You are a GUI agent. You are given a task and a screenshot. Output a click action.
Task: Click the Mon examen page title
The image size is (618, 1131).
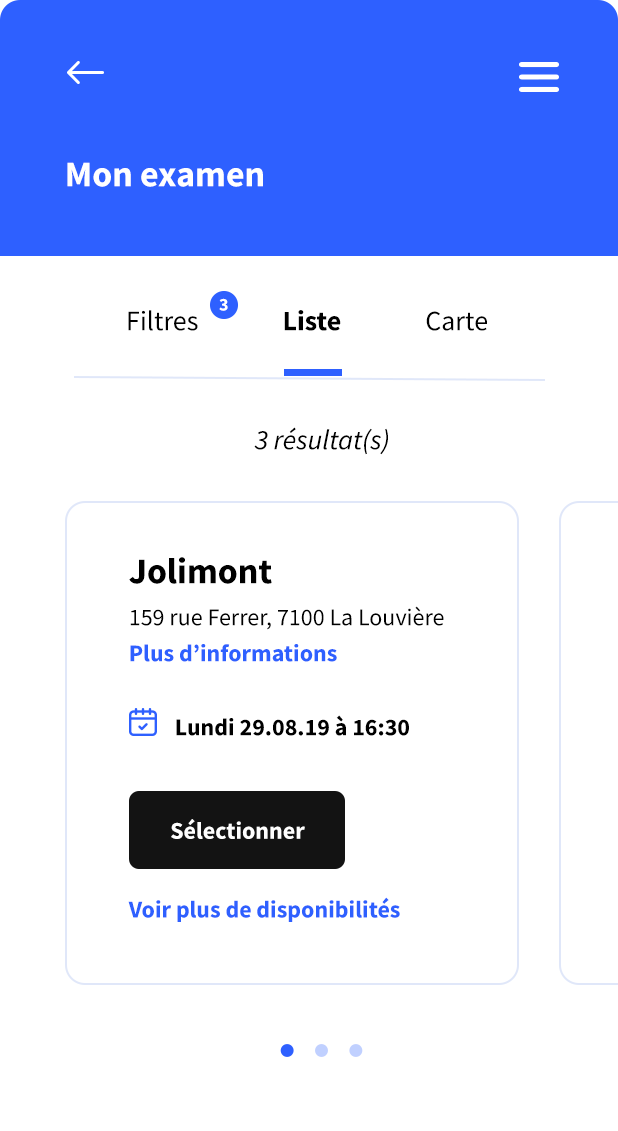(165, 175)
